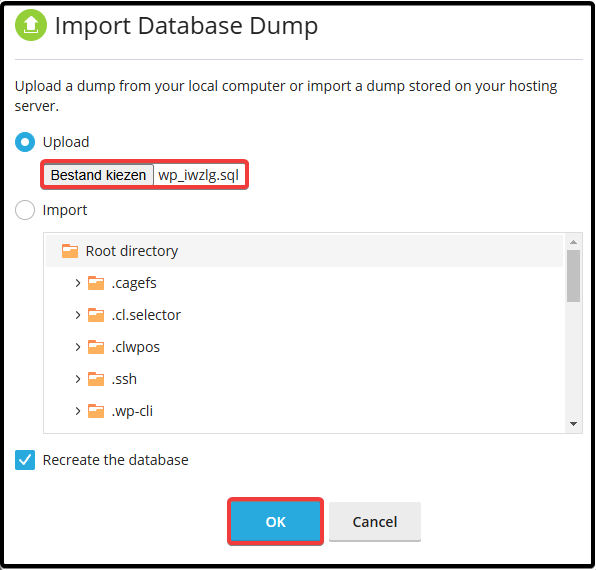
Task: Confirm import with the OK button
Action: (276, 521)
